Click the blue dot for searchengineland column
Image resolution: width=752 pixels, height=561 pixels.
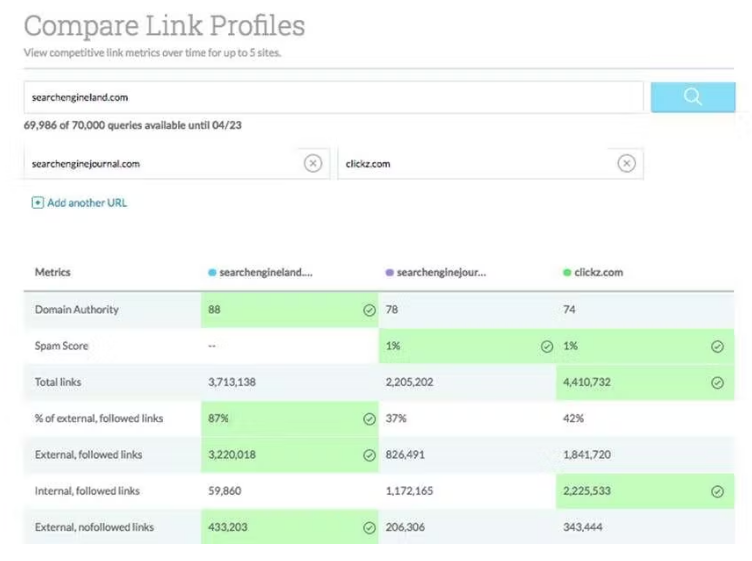212,272
